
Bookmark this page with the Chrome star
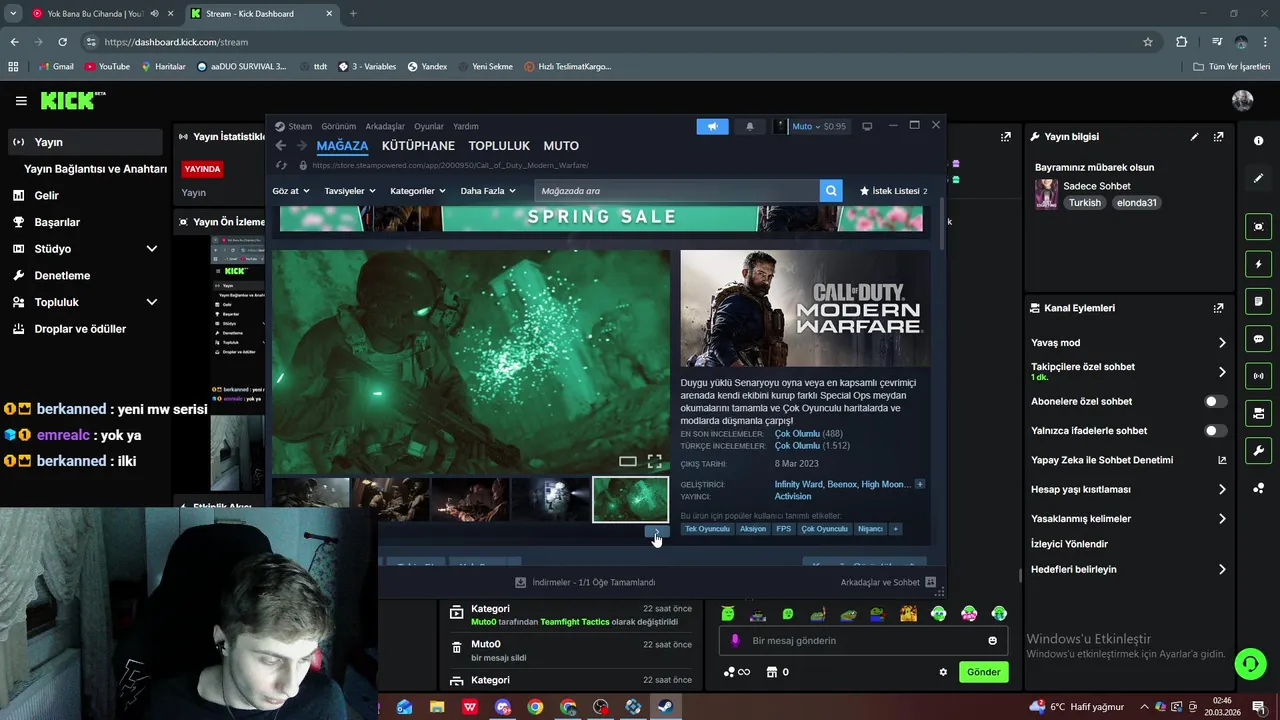(x=1148, y=42)
